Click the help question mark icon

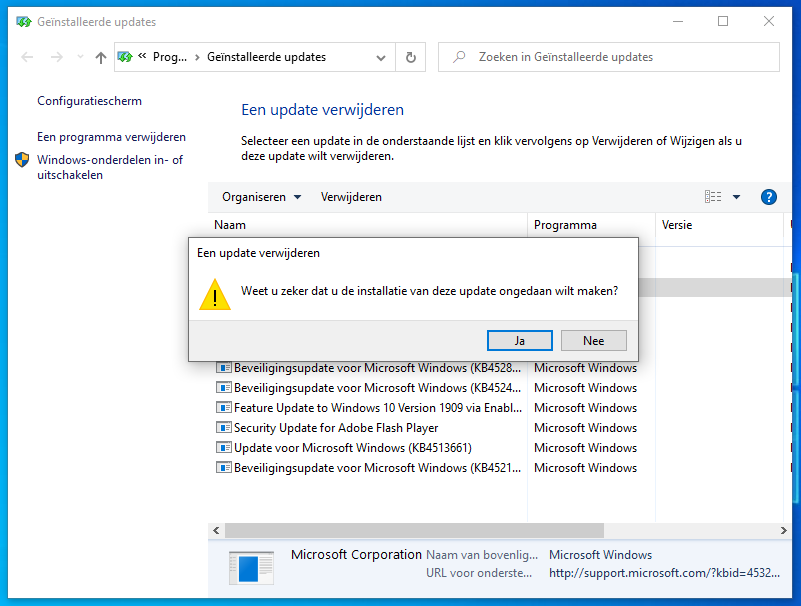[769, 197]
